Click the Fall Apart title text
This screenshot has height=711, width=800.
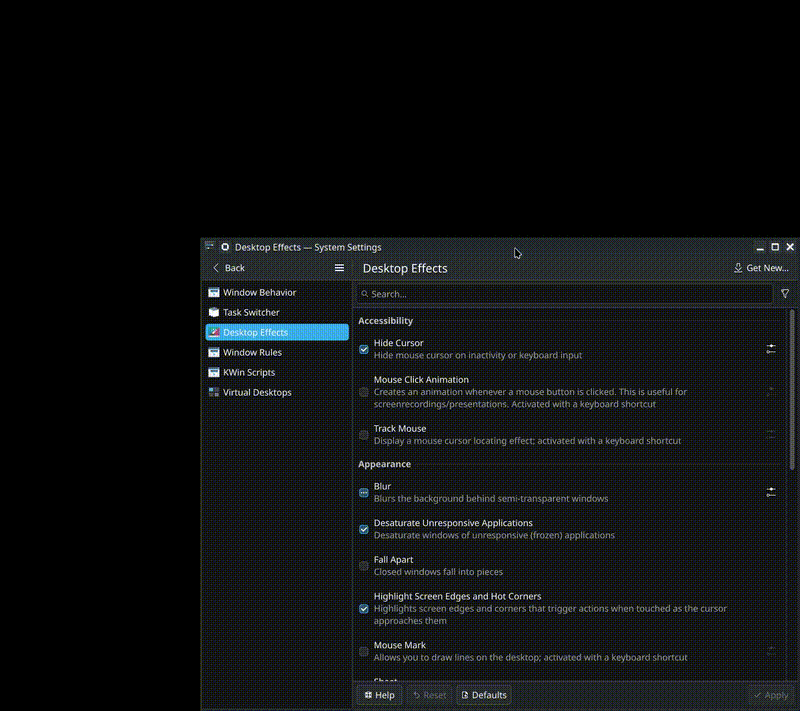pyautogui.click(x=393, y=560)
